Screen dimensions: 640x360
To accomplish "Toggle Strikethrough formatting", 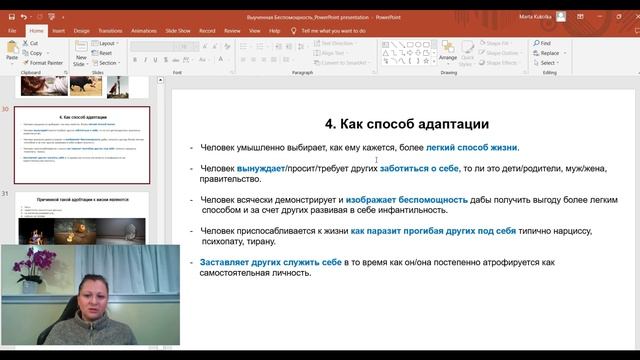I will tap(176, 60).
